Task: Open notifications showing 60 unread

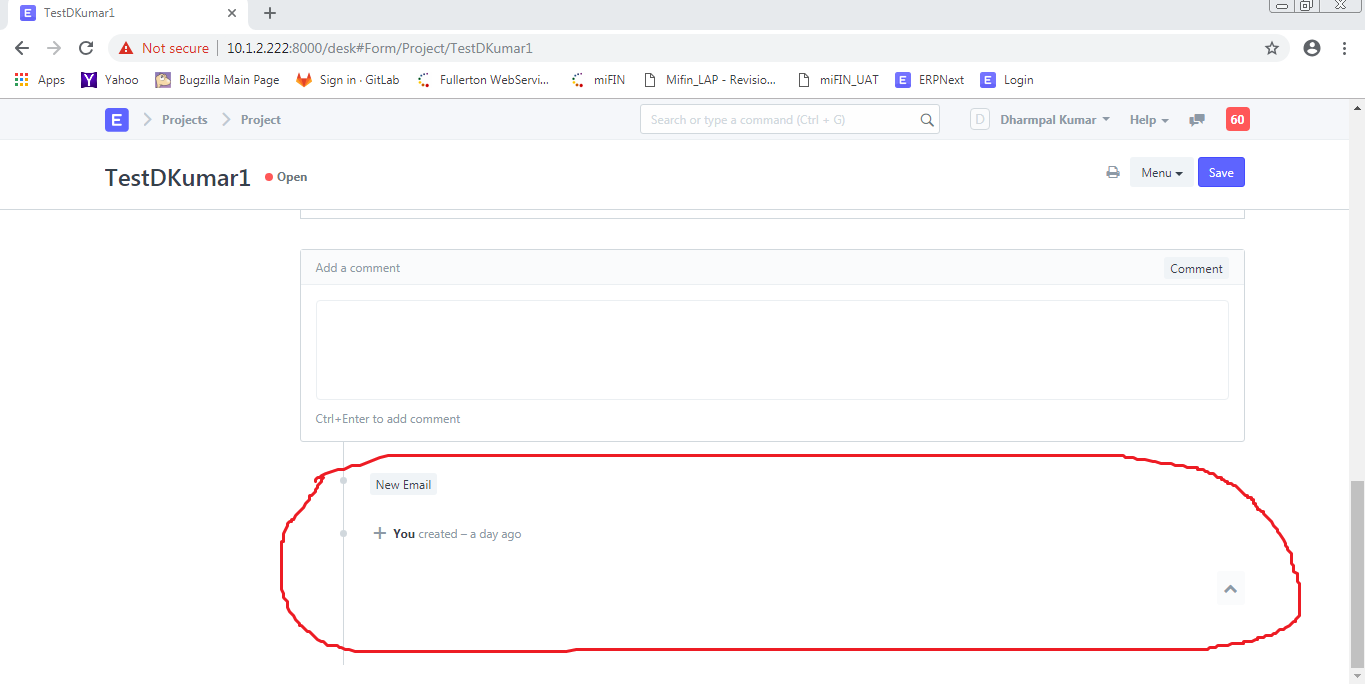Action: pyautogui.click(x=1237, y=119)
